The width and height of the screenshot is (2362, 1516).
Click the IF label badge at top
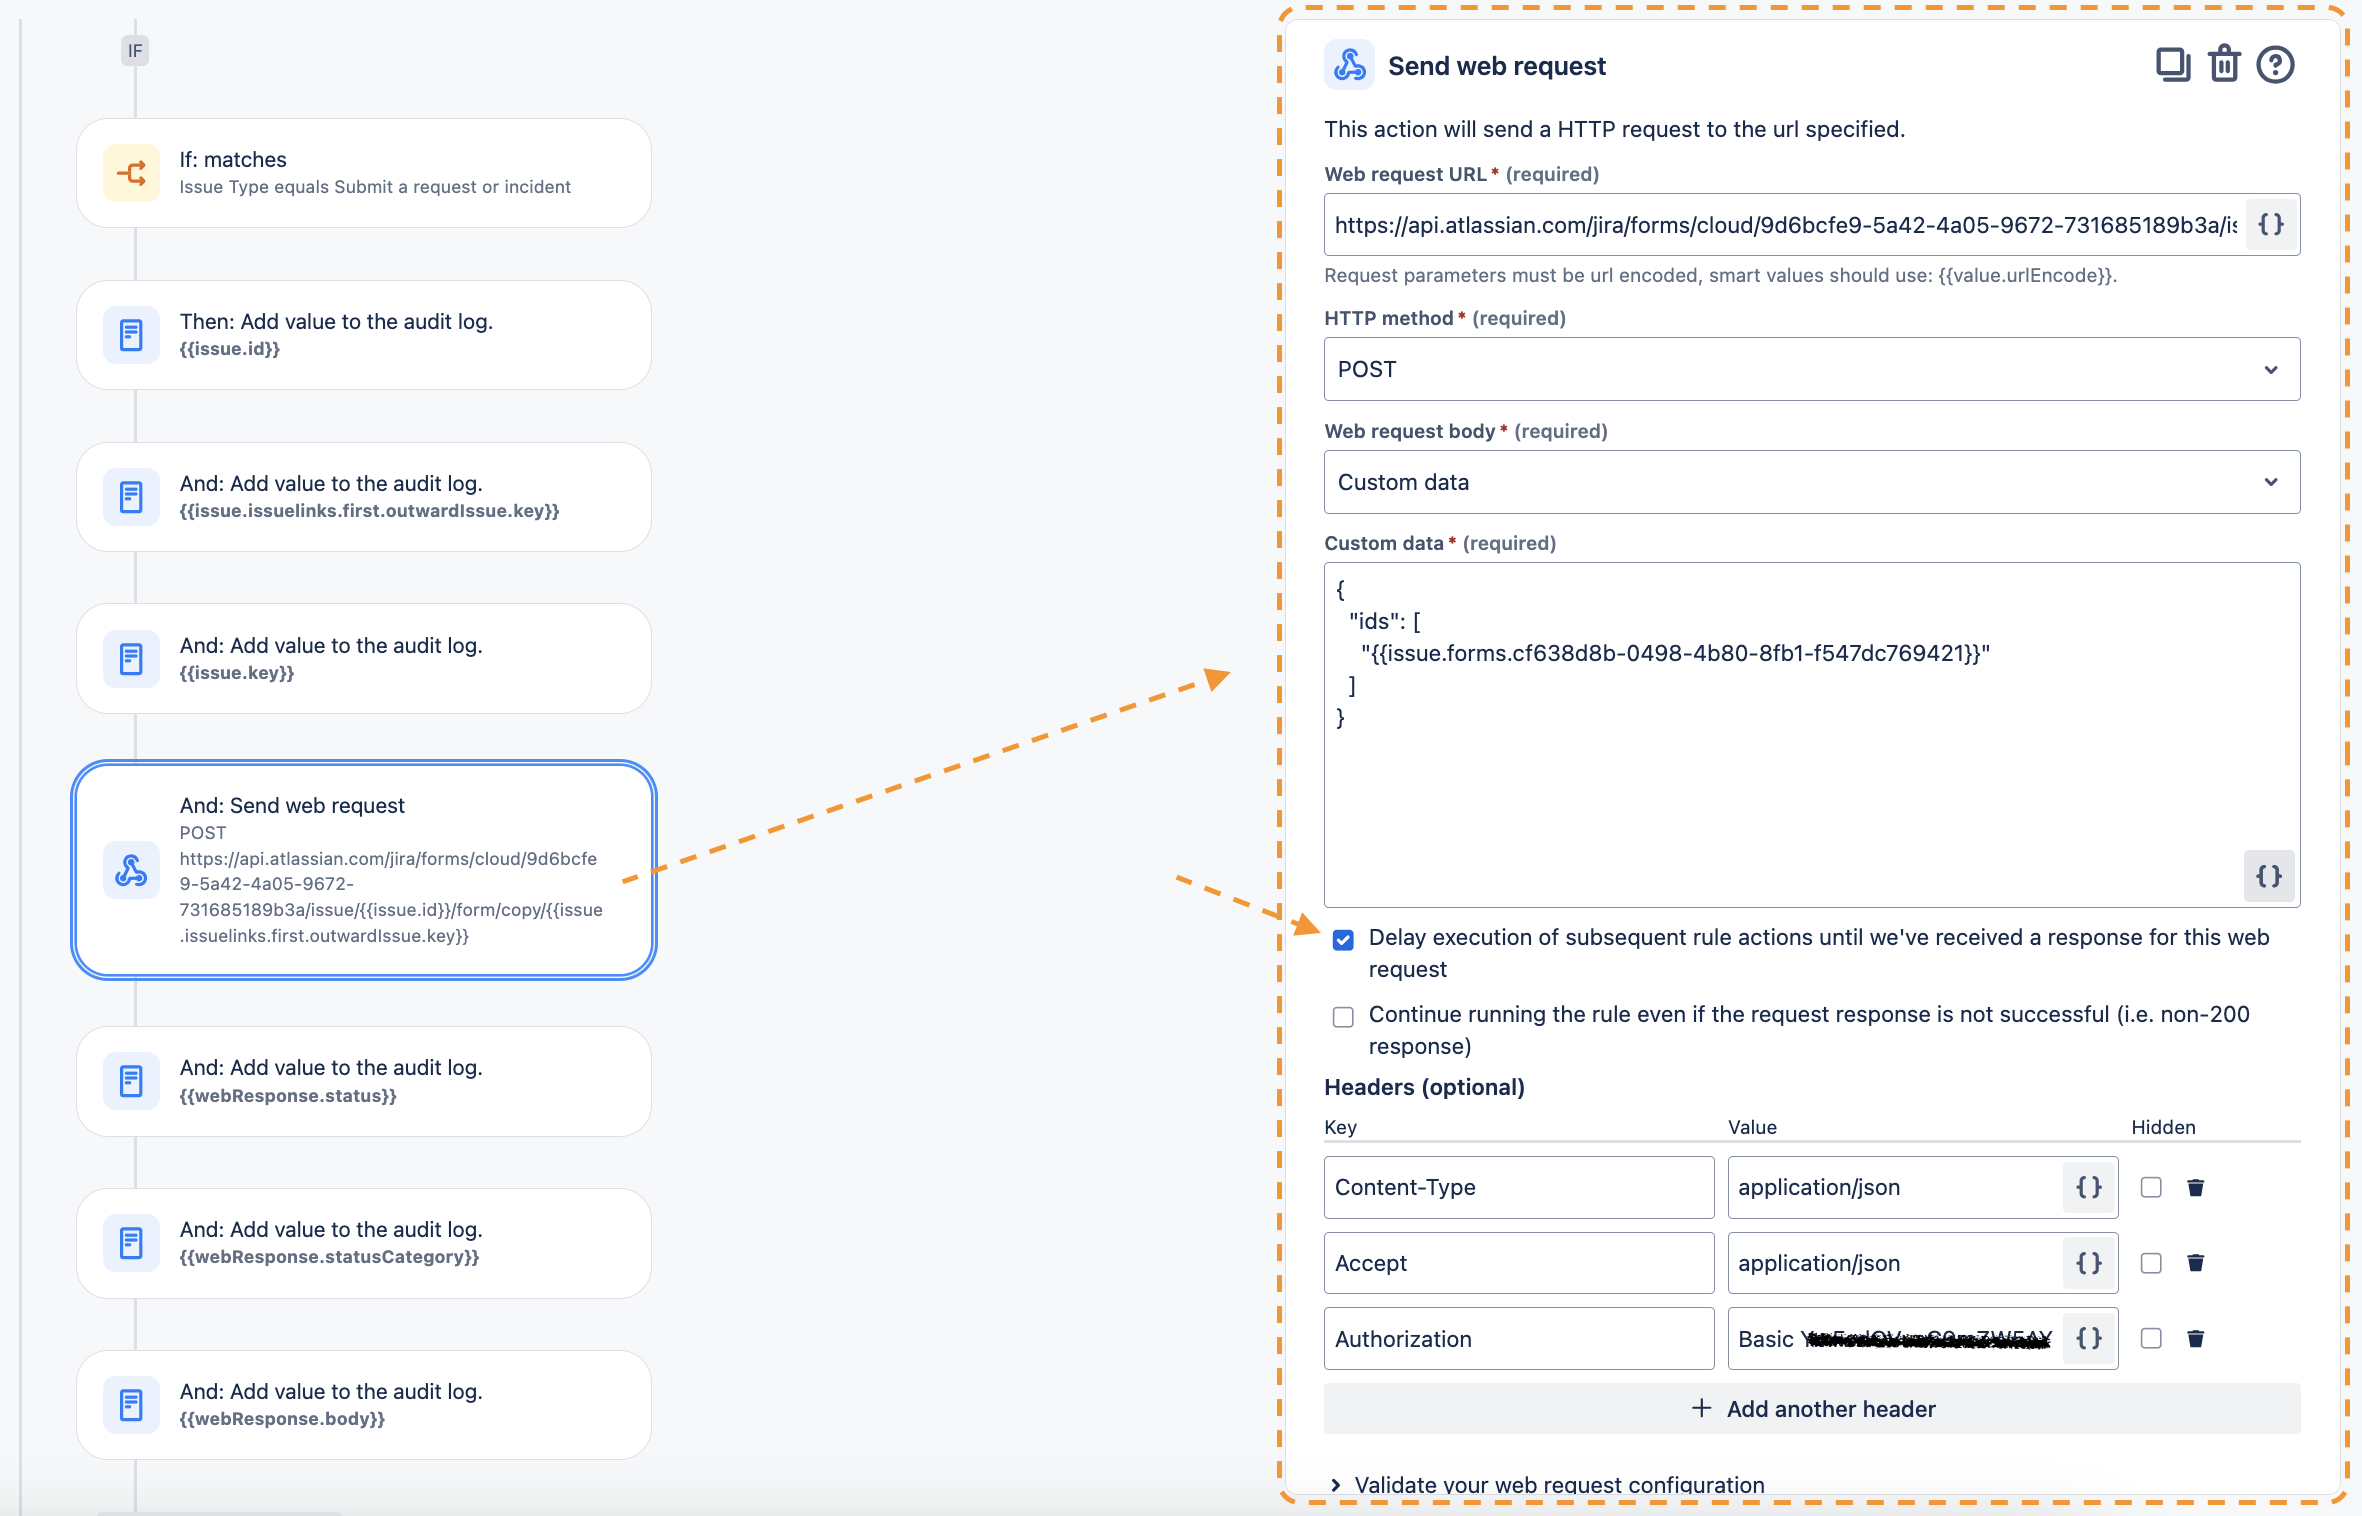pos(135,50)
